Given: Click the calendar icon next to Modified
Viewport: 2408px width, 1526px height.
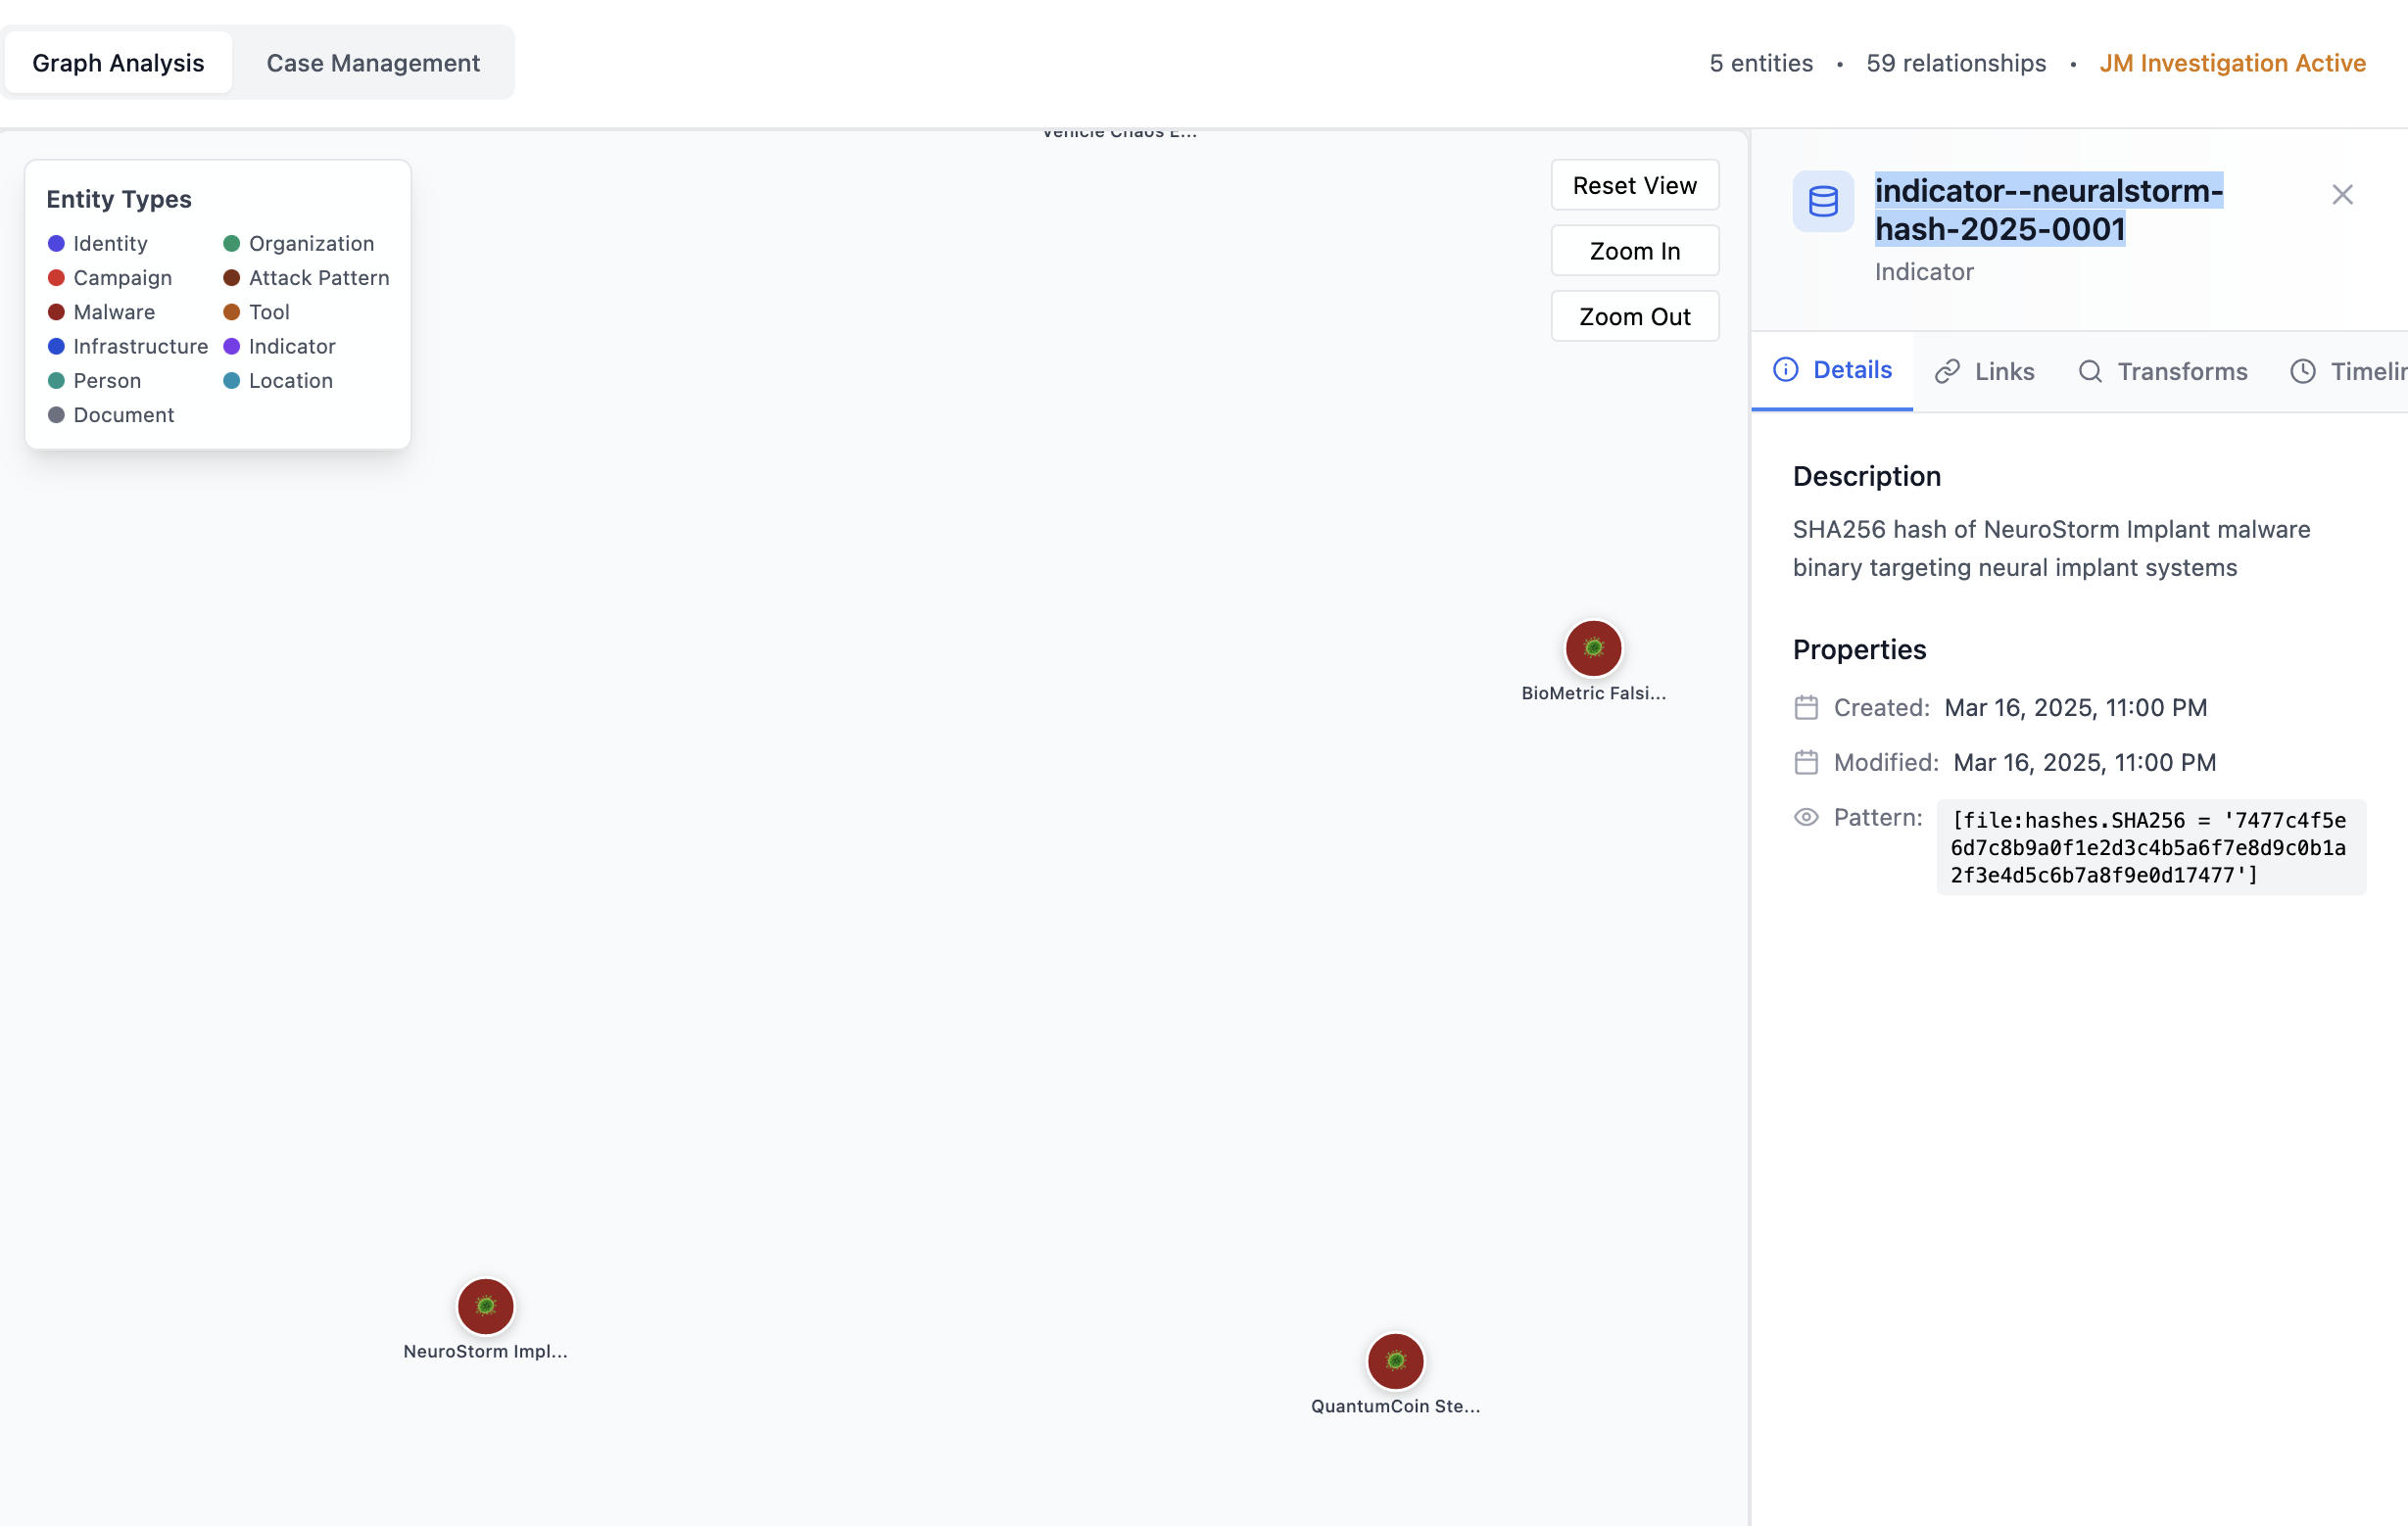Looking at the screenshot, I should click(1806, 763).
